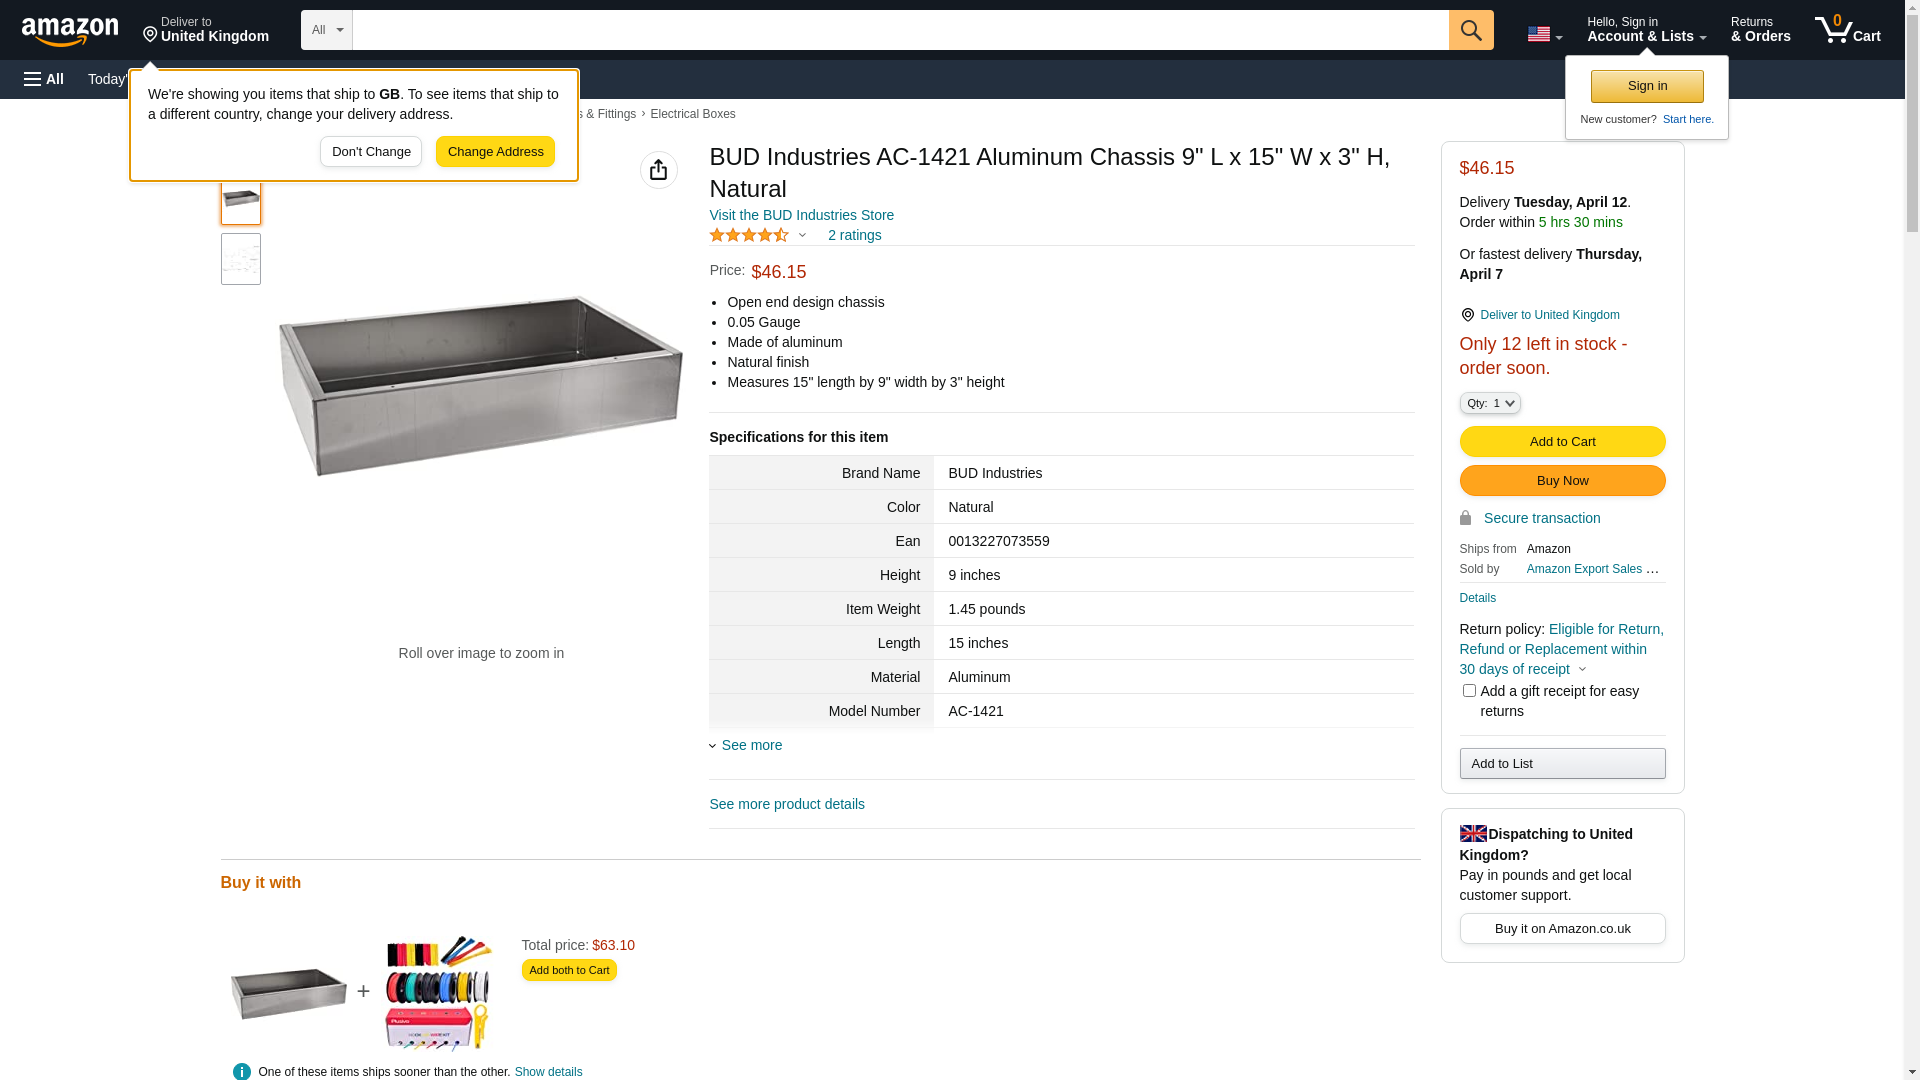This screenshot has width=1920, height=1080.
Task: Open the All search category dropdown
Action: [327, 30]
